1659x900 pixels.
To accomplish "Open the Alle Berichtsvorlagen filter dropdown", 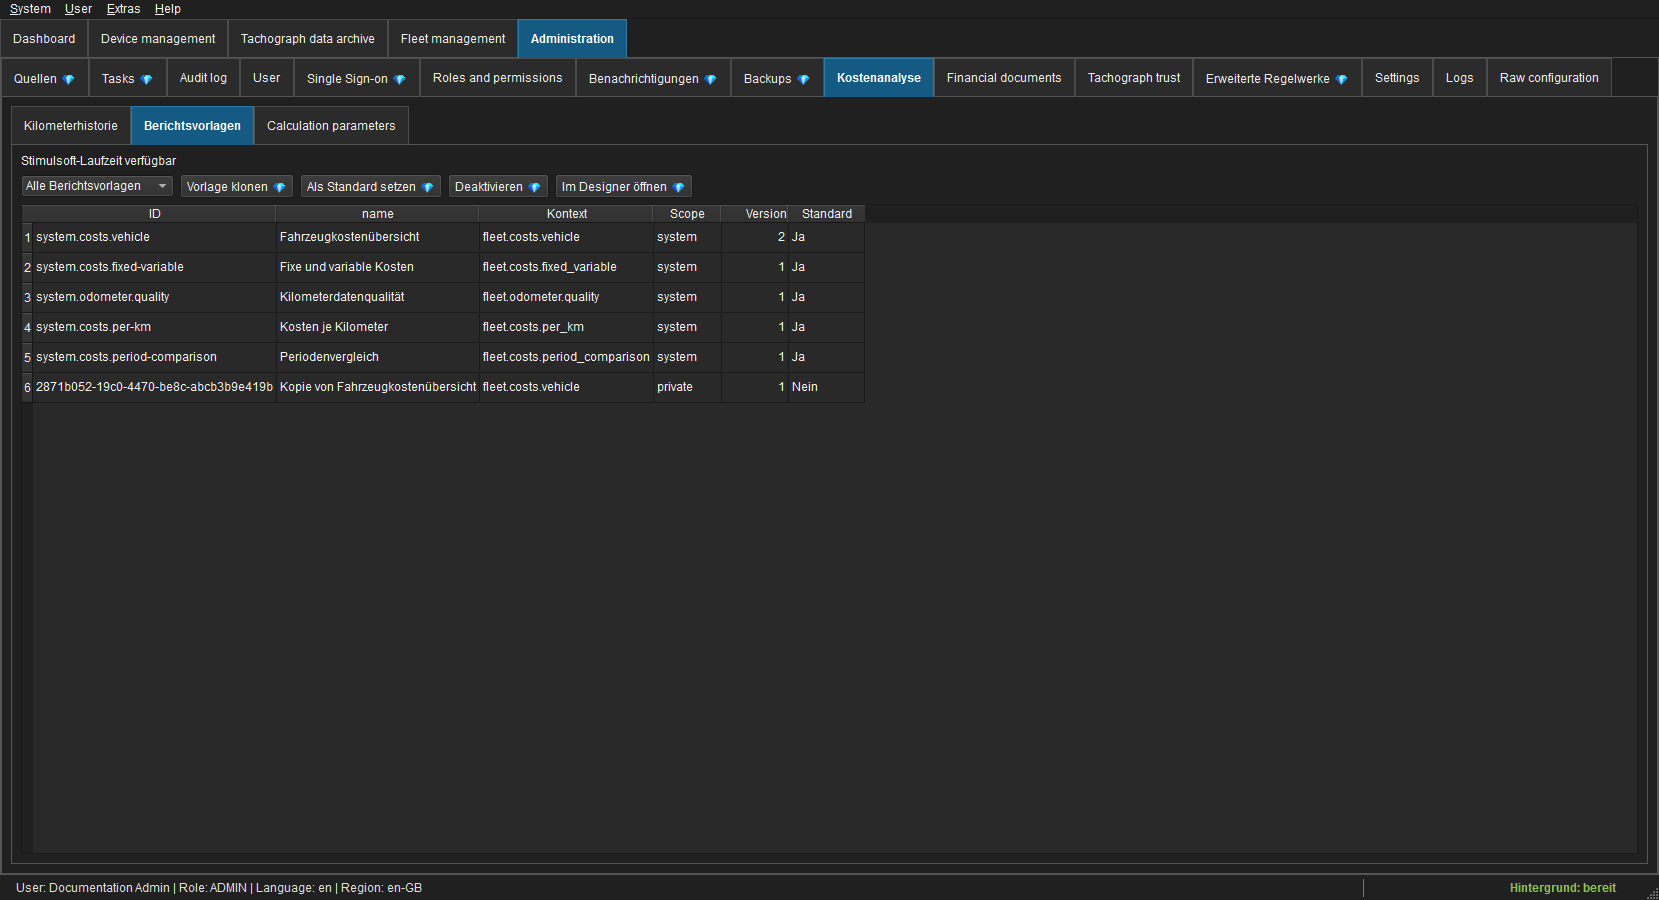I will 97,186.
